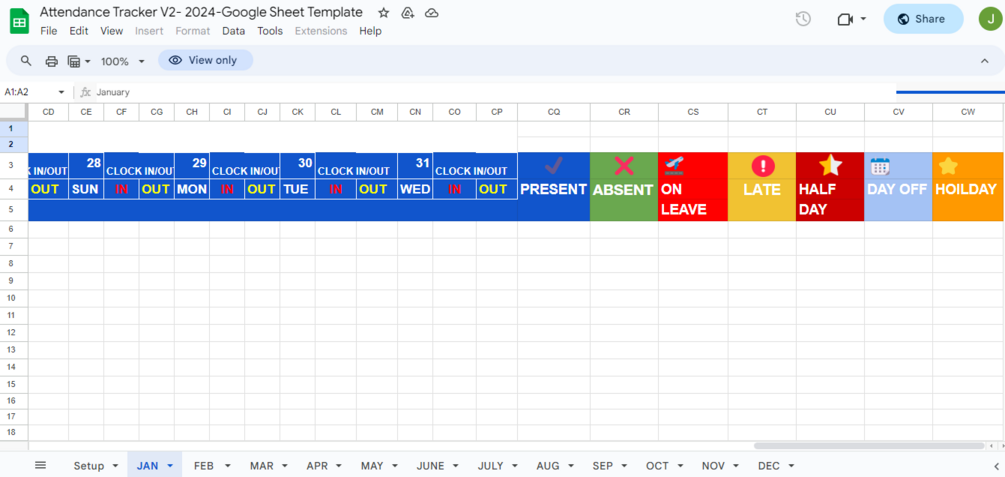
Task: Open the video call options
Action: (x=851, y=19)
